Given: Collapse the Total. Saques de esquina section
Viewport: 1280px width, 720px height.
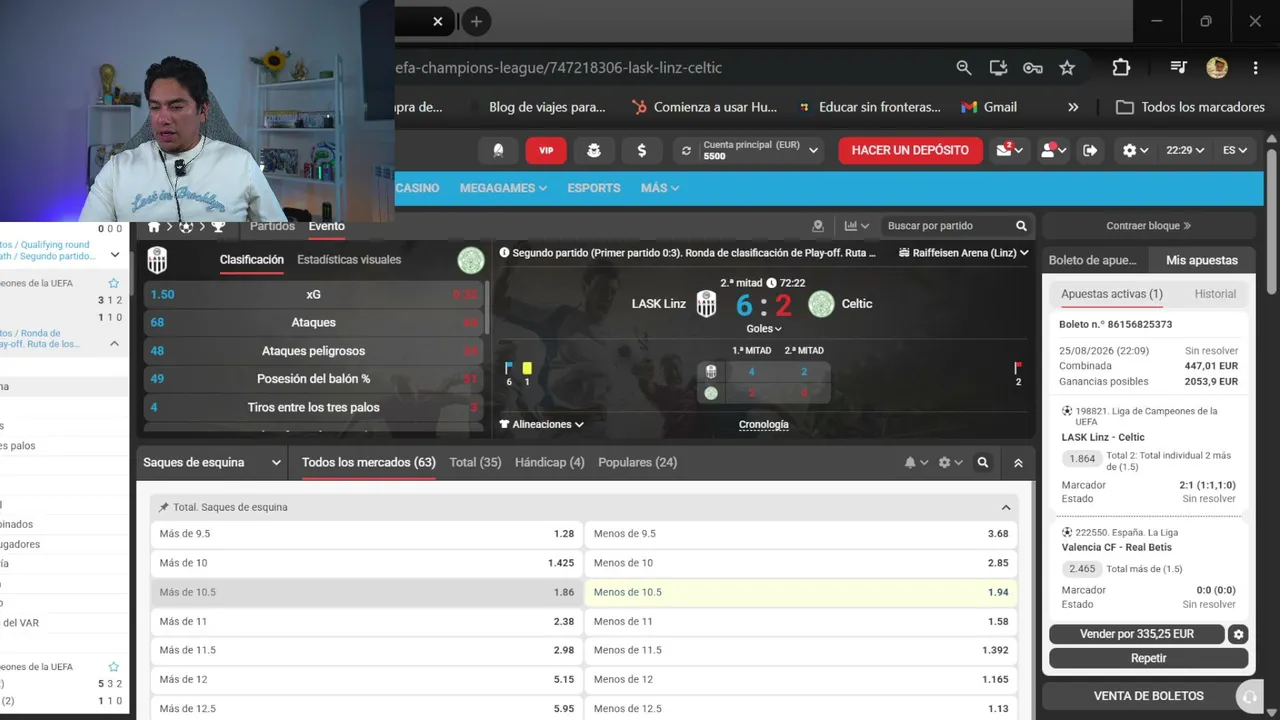Looking at the screenshot, I should click(1006, 508).
